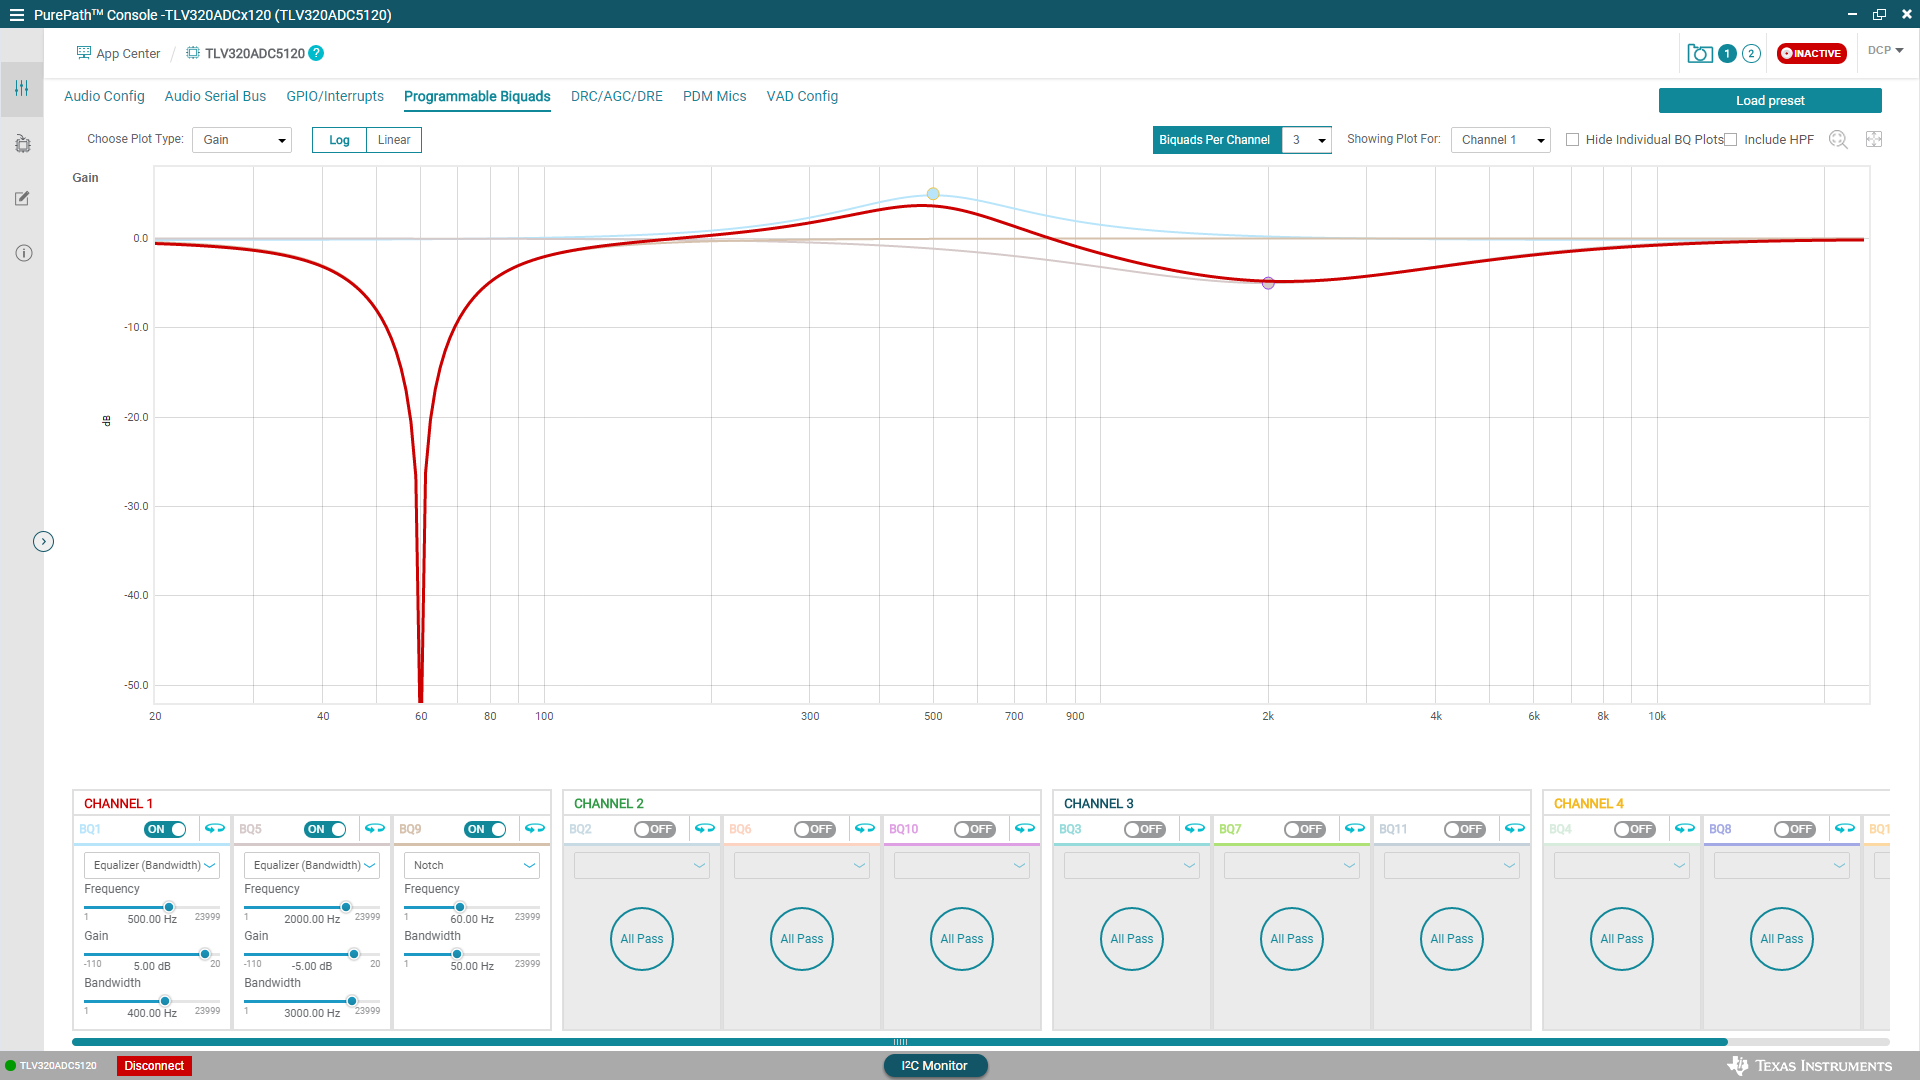Toggle BQ1 biquad off
This screenshot has width=1920, height=1080.
tap(166, 829)
